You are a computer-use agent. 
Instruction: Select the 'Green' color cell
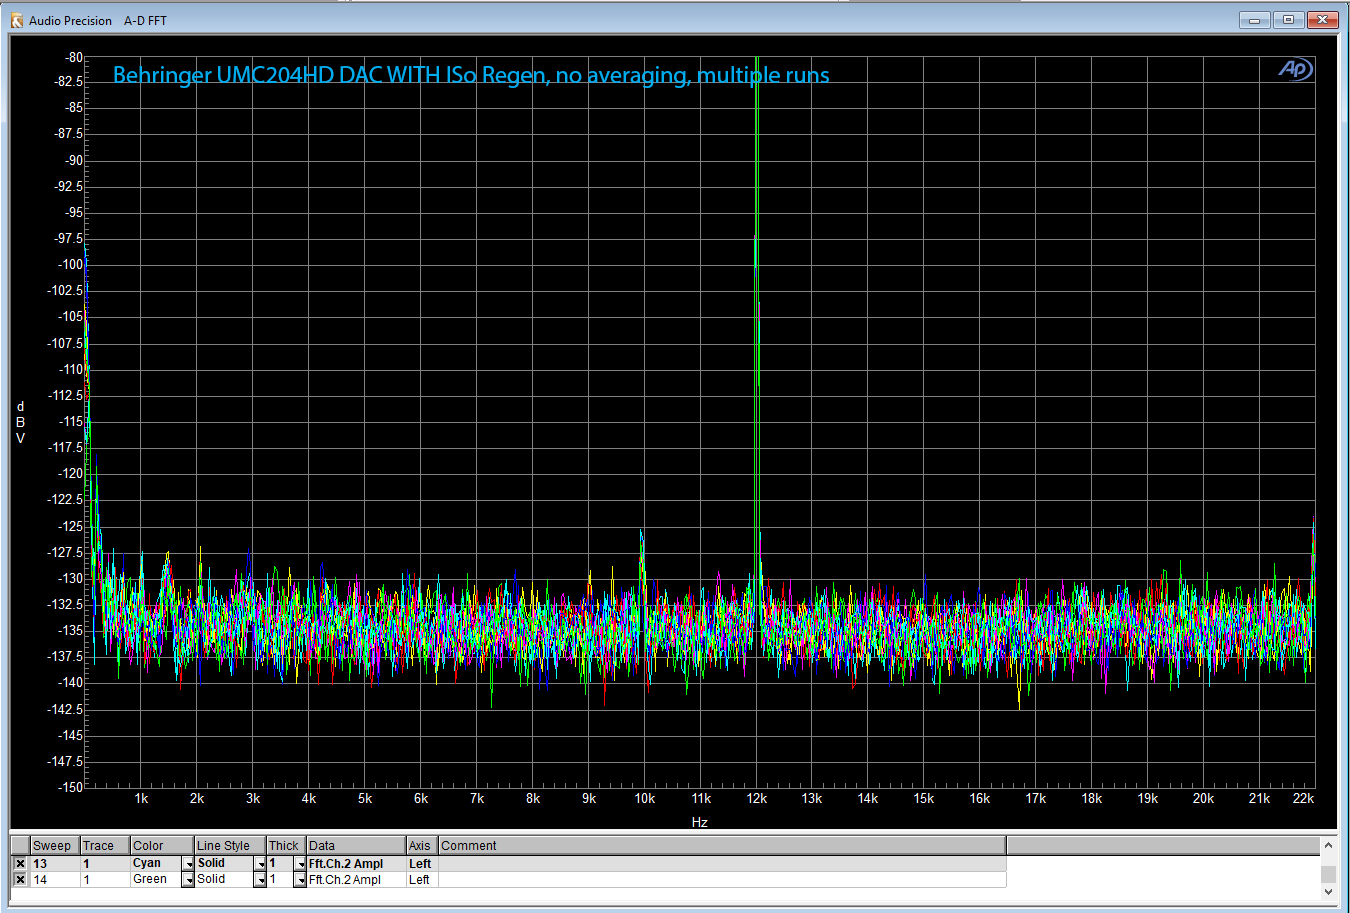[156, 880]
